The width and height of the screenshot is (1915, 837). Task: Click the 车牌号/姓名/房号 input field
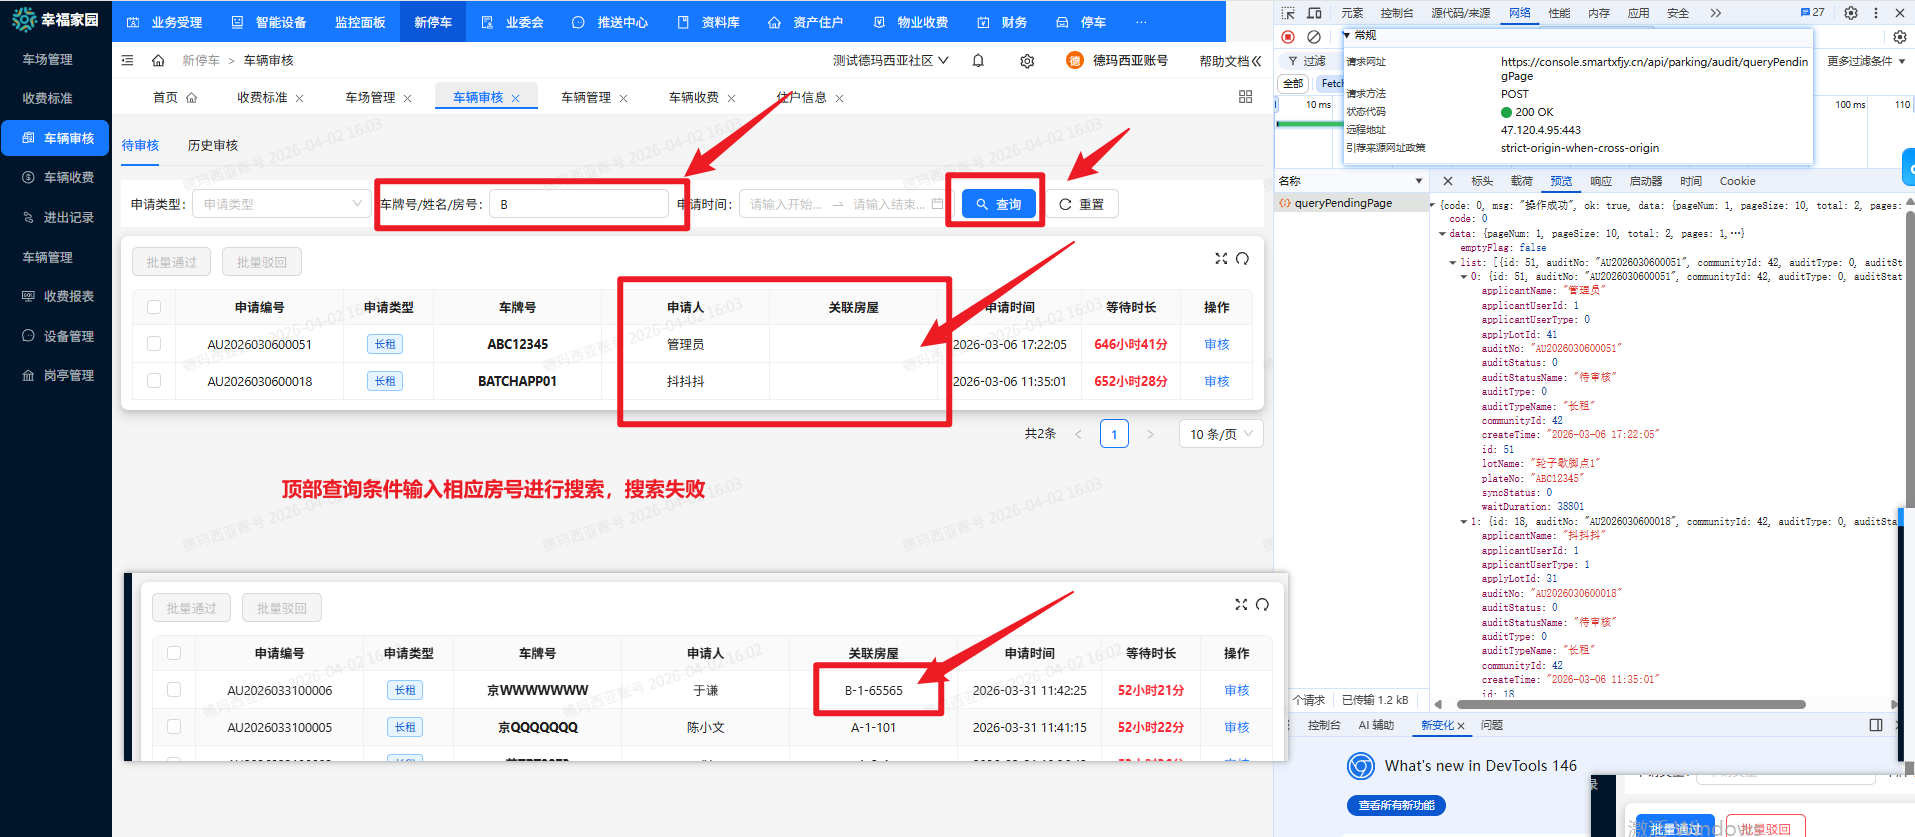[x=578, y=204]
